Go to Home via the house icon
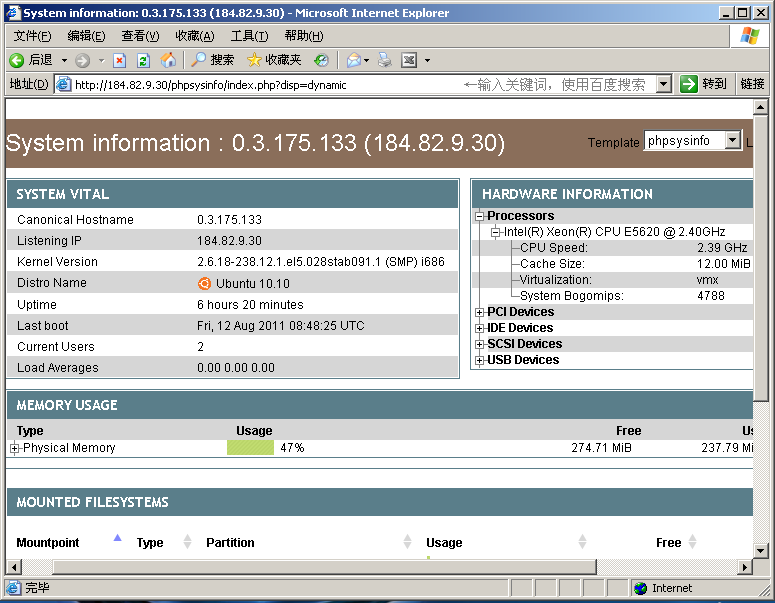775x603 pixels. (168, 60)
